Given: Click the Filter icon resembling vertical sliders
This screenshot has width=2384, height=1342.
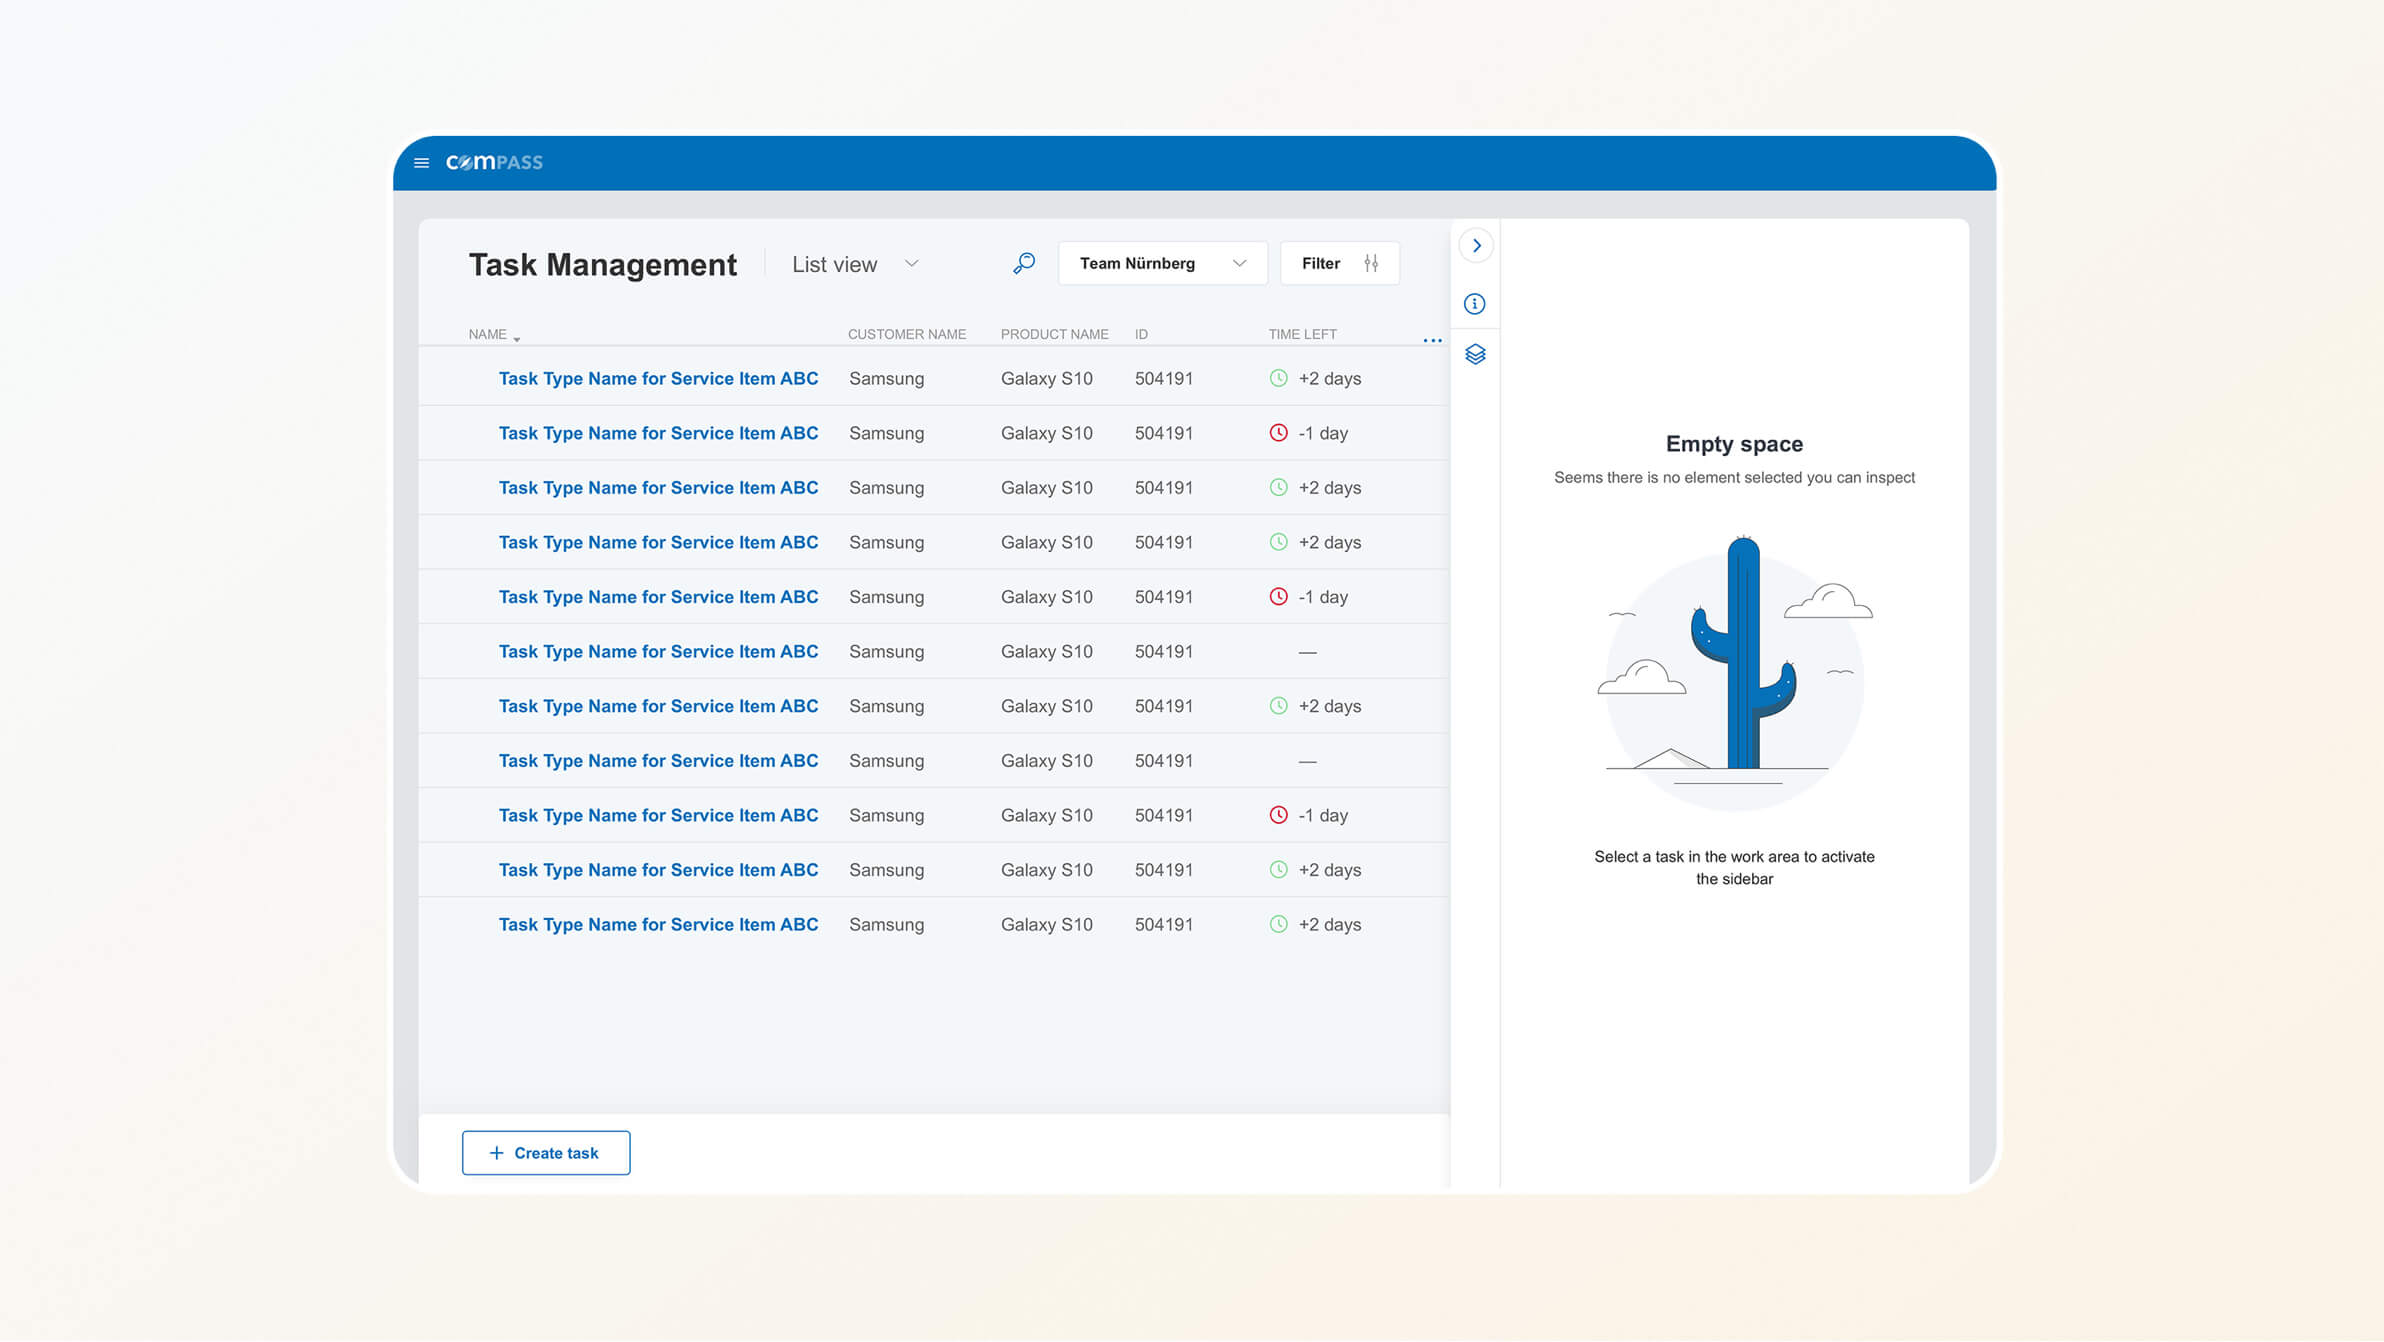Looking at the screenshot, I should (x=1371, y=263).
